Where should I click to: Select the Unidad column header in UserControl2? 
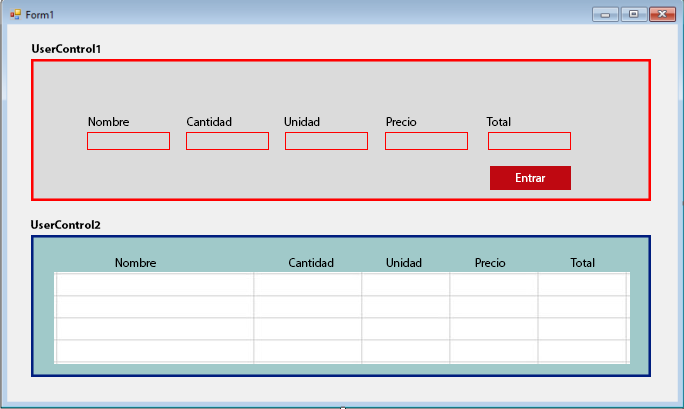click(x=404, y=263)
